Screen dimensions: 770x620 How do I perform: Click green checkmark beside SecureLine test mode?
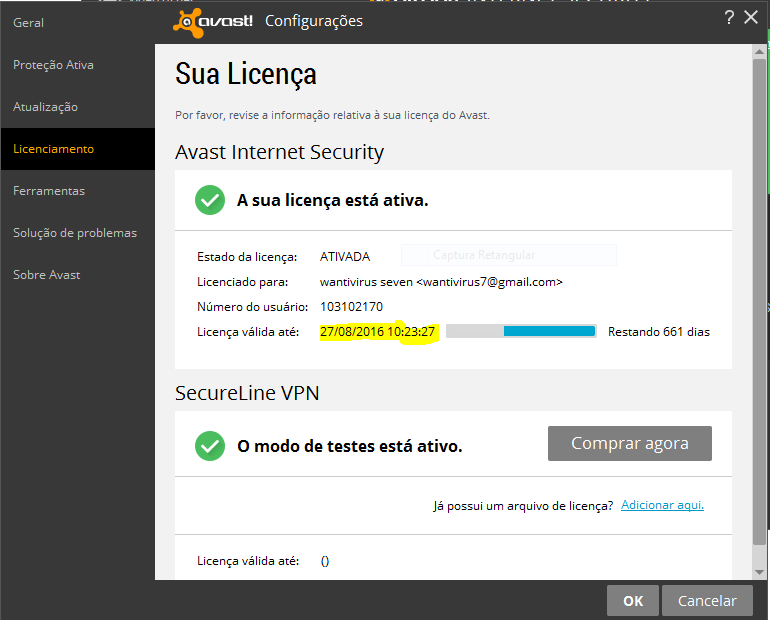pyautogui.click(x=210, y=446)
